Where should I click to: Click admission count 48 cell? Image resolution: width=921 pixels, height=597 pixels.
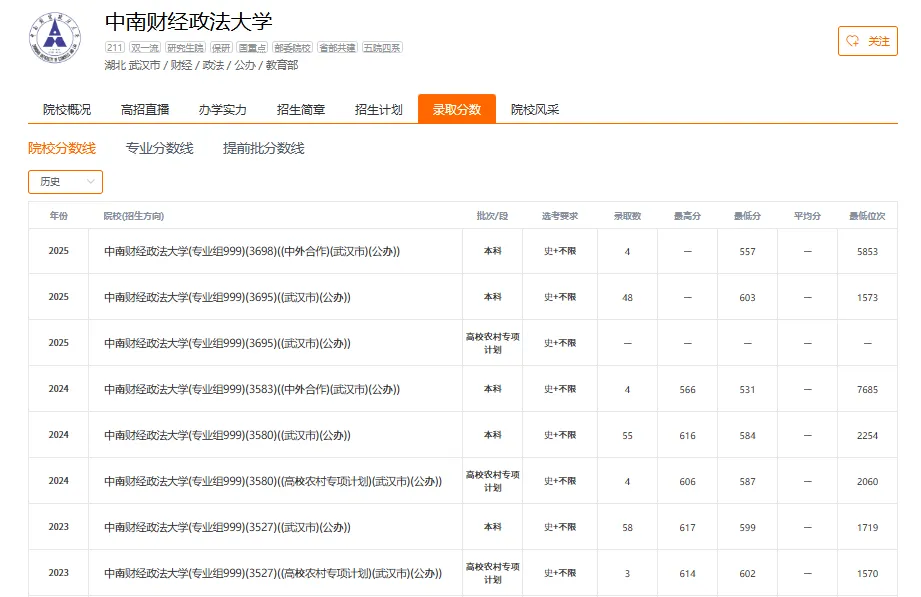pyautogui.click(x=627, y=297)
